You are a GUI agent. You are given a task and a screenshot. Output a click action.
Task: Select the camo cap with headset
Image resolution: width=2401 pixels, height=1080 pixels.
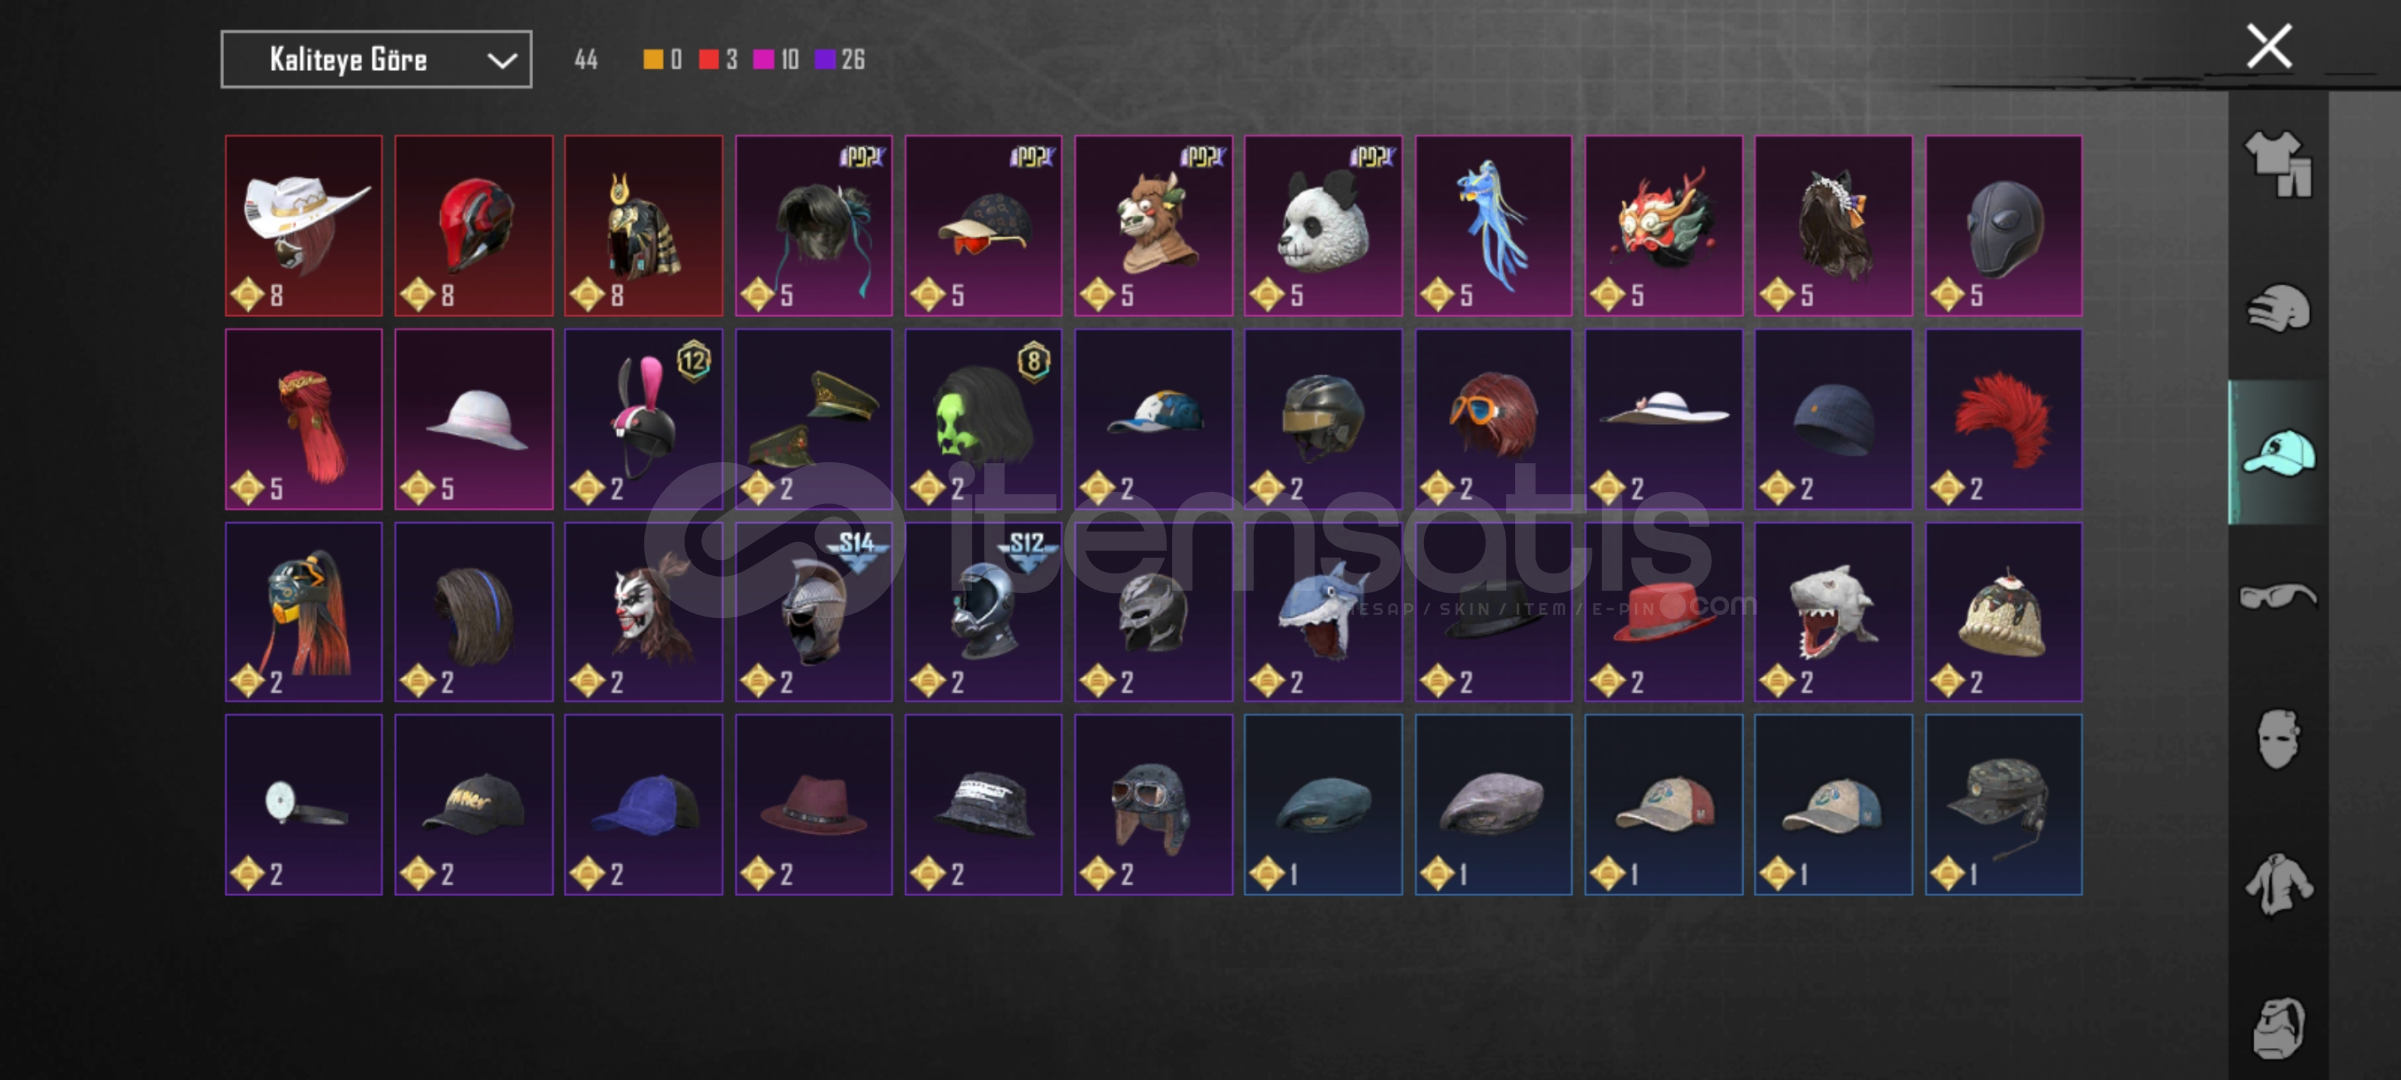[x=2004, y=805]
